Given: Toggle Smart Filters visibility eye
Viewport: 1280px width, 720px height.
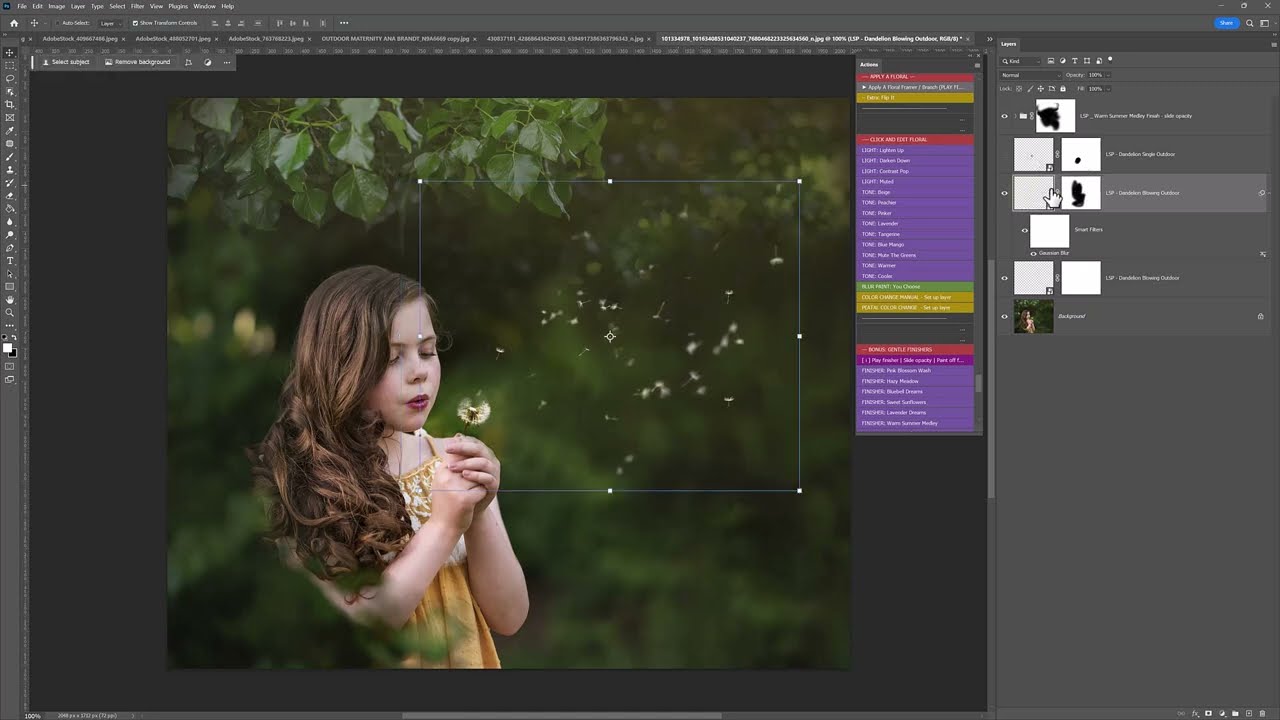Looking at the screenshot, I should [x=1024, y=230].
